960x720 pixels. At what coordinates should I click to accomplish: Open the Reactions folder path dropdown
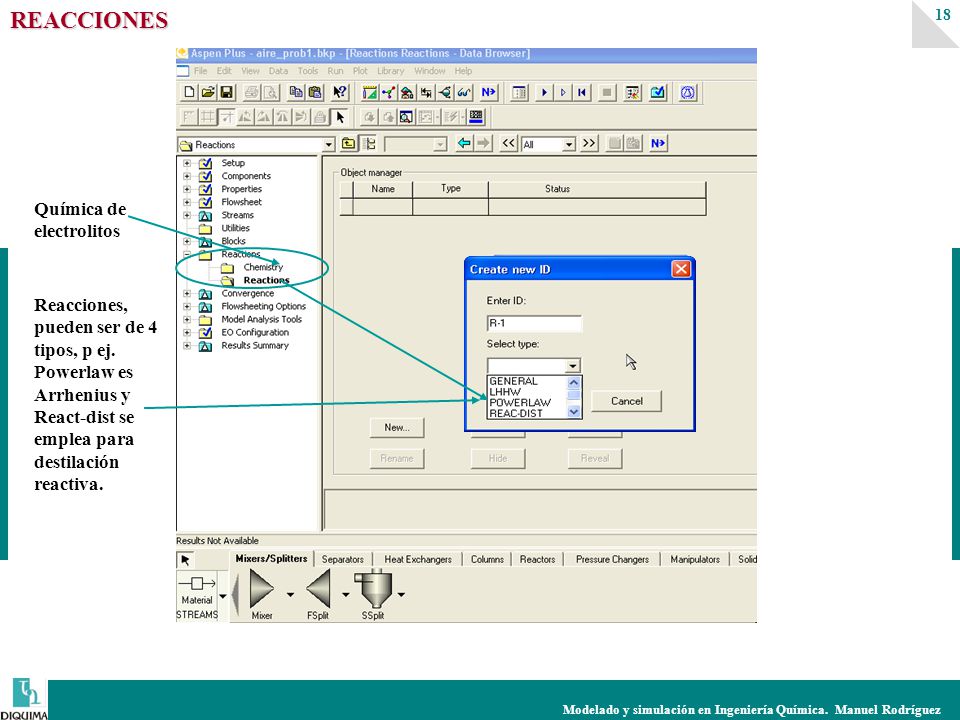coord(329,144)
